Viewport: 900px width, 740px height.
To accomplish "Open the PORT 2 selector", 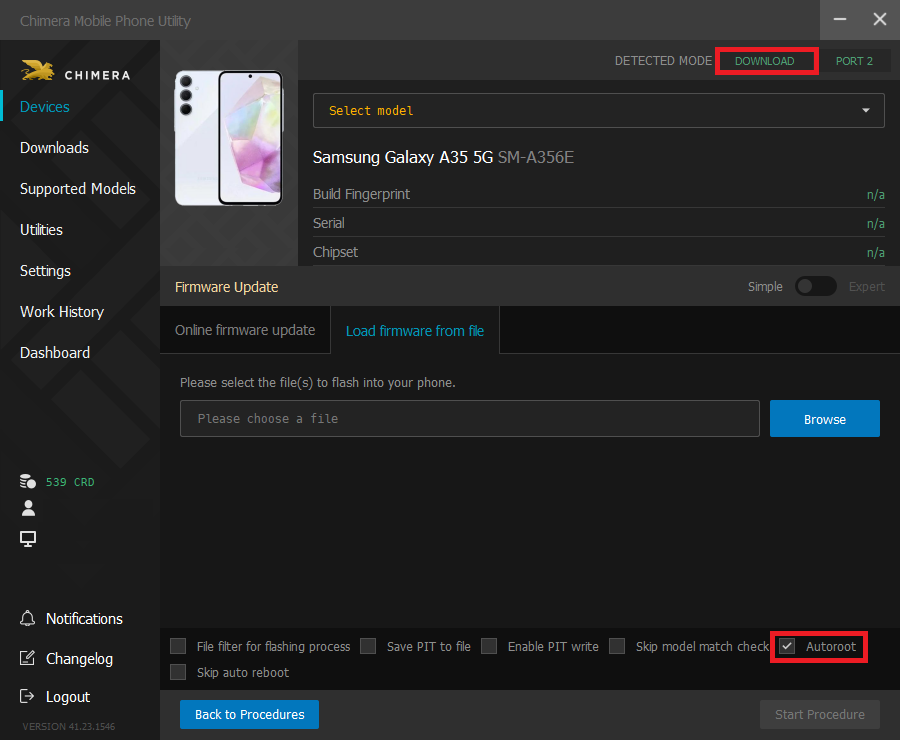I will click(854, 61).
